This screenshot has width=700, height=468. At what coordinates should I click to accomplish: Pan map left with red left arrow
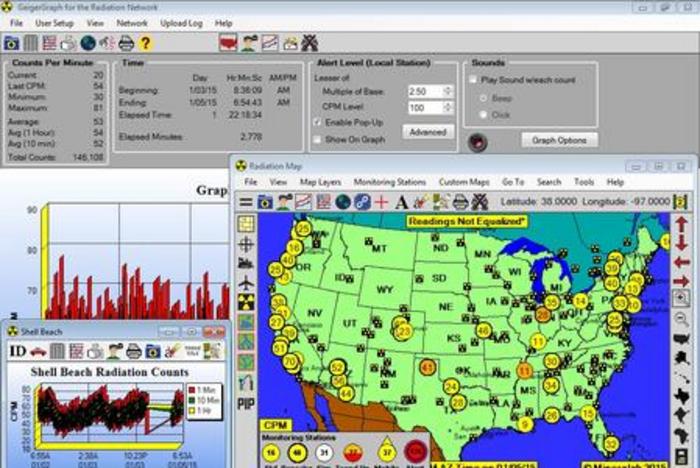point(682,262)
